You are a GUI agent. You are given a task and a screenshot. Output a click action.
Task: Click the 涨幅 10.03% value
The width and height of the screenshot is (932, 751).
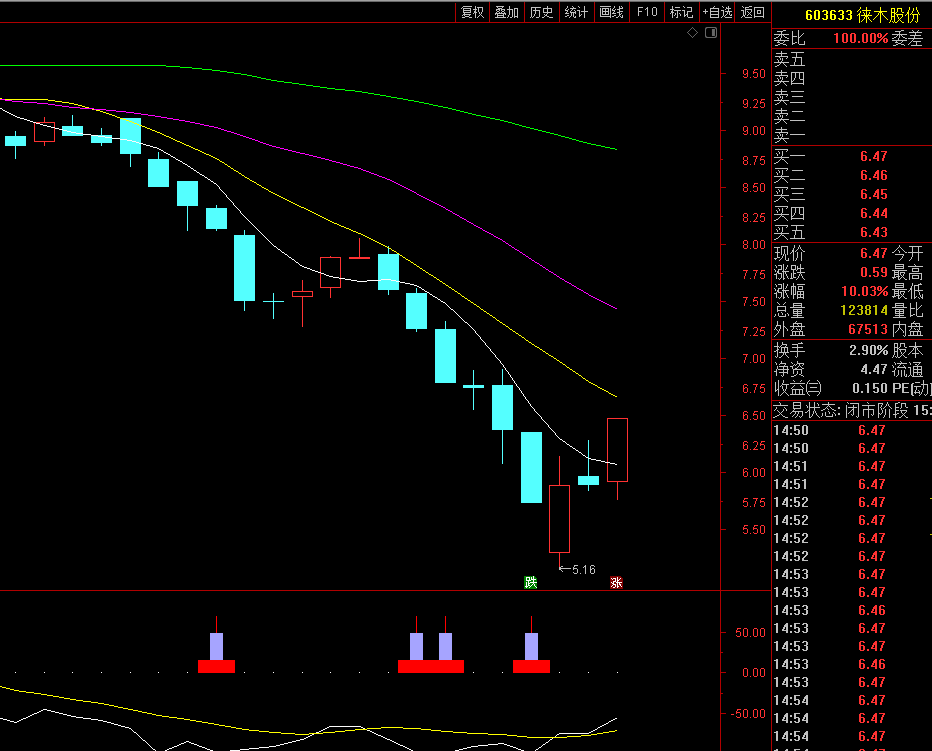864,291
